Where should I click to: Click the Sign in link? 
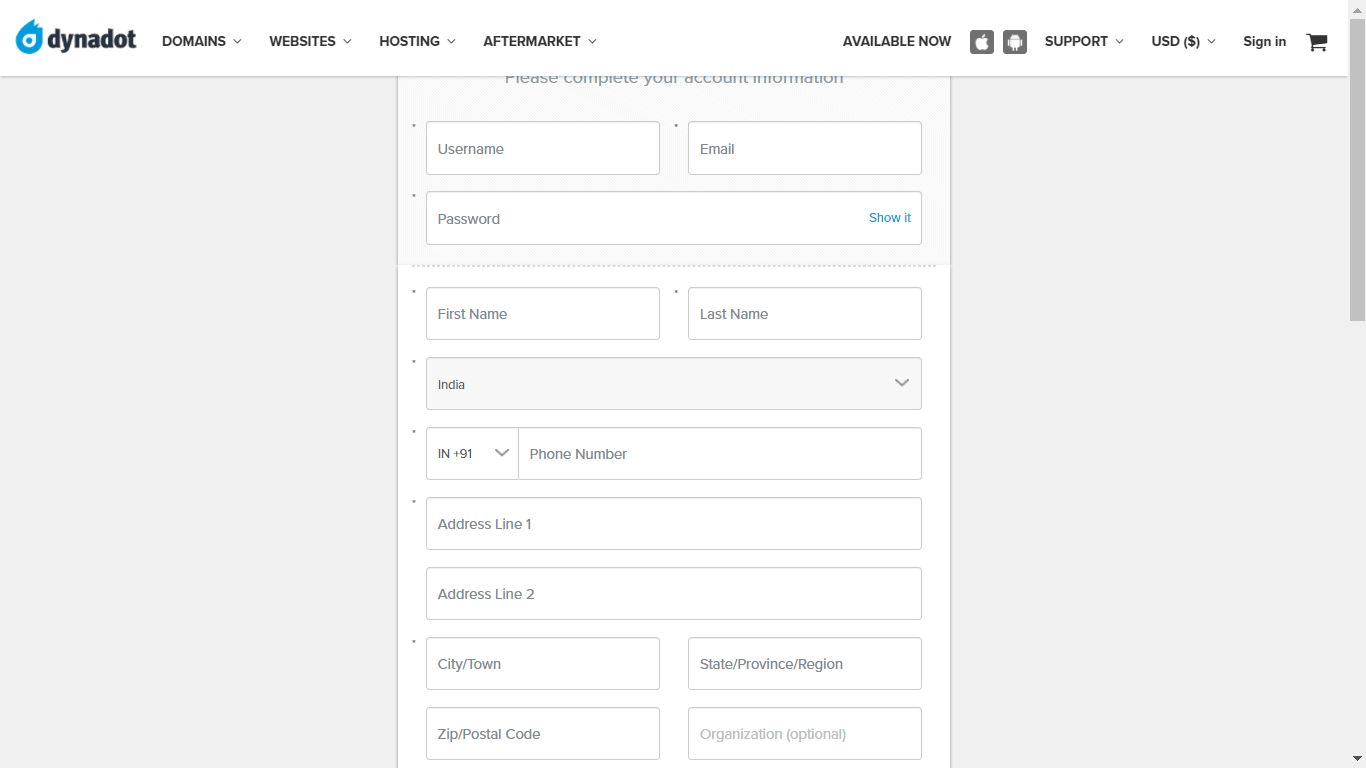[x=1265, y=41]
